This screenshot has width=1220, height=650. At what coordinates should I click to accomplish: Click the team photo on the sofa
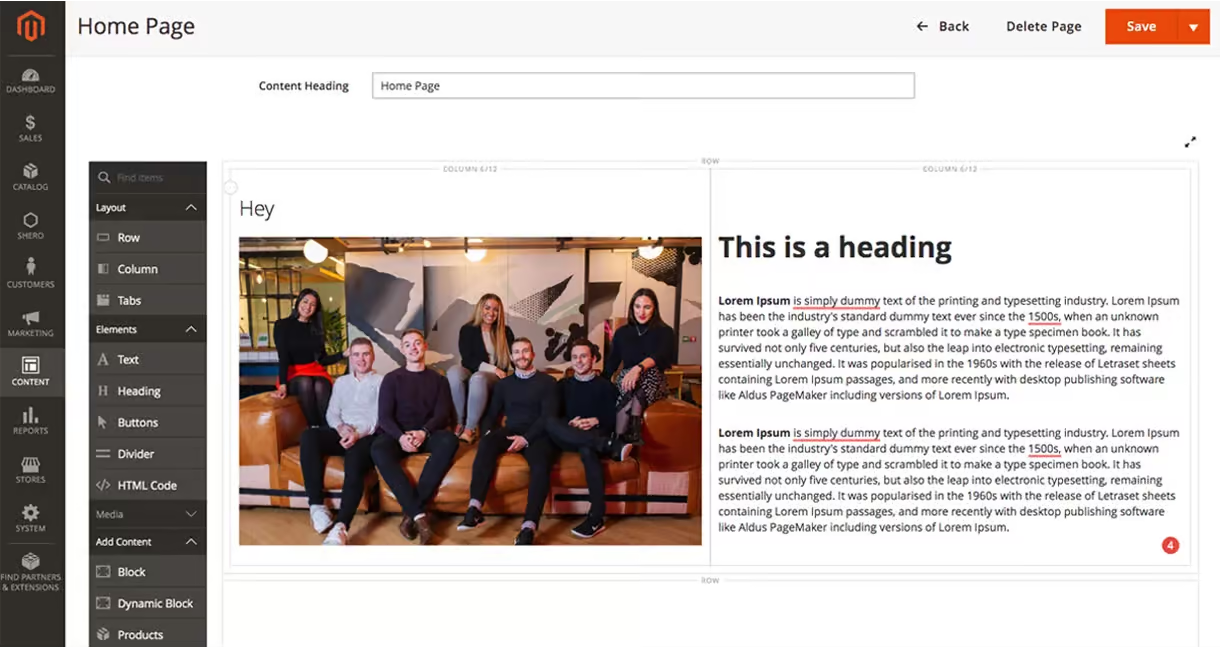tap(470, 391)
